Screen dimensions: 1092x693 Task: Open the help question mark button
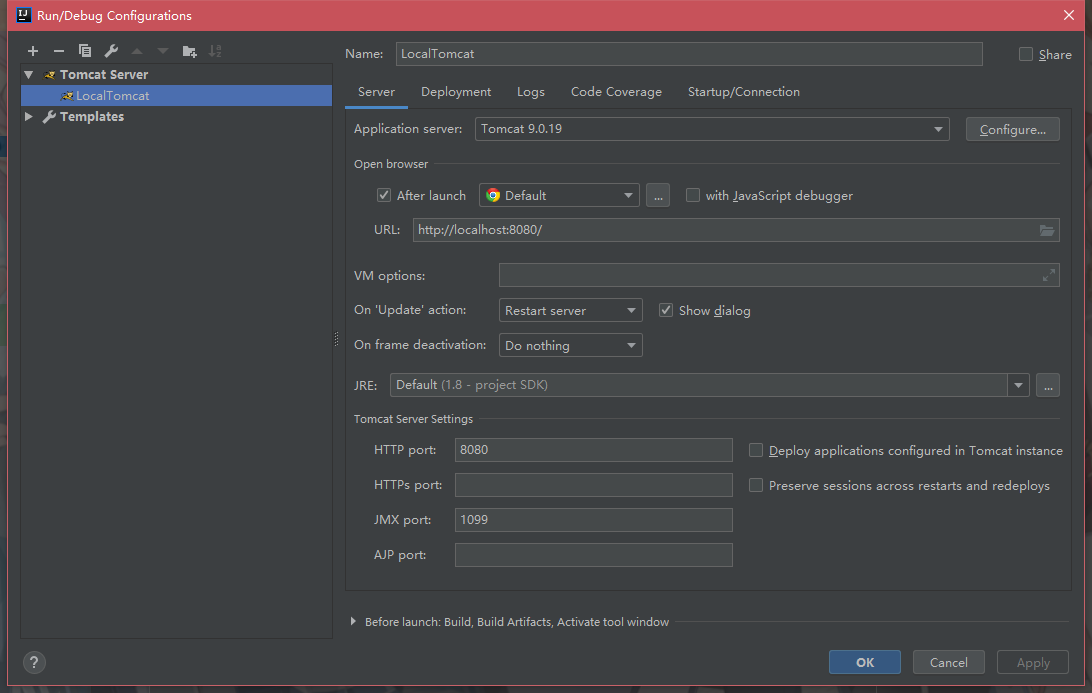click(34, 662)
